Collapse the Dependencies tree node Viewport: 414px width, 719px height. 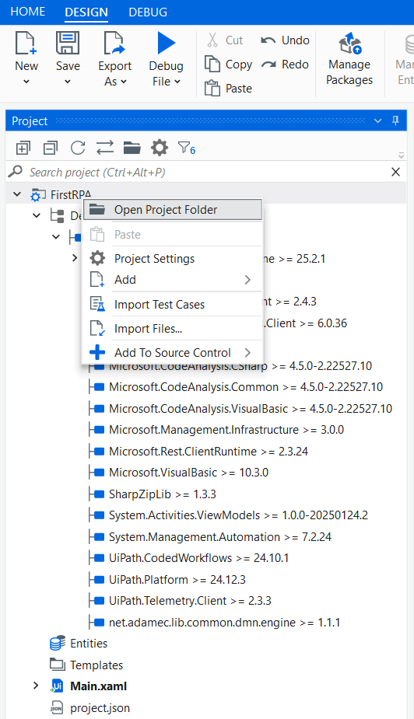coord(37,215)
